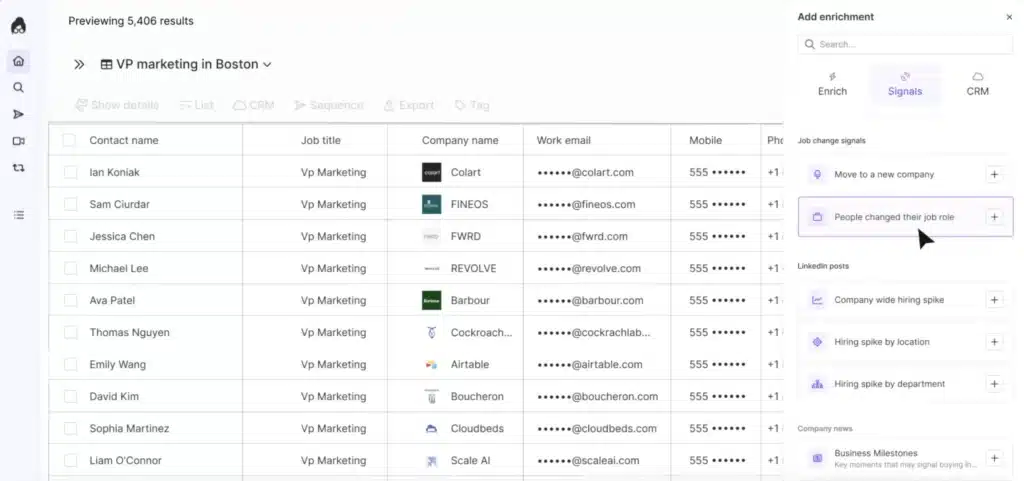Open the send/sequences icon in sidebar

point(18,114)
